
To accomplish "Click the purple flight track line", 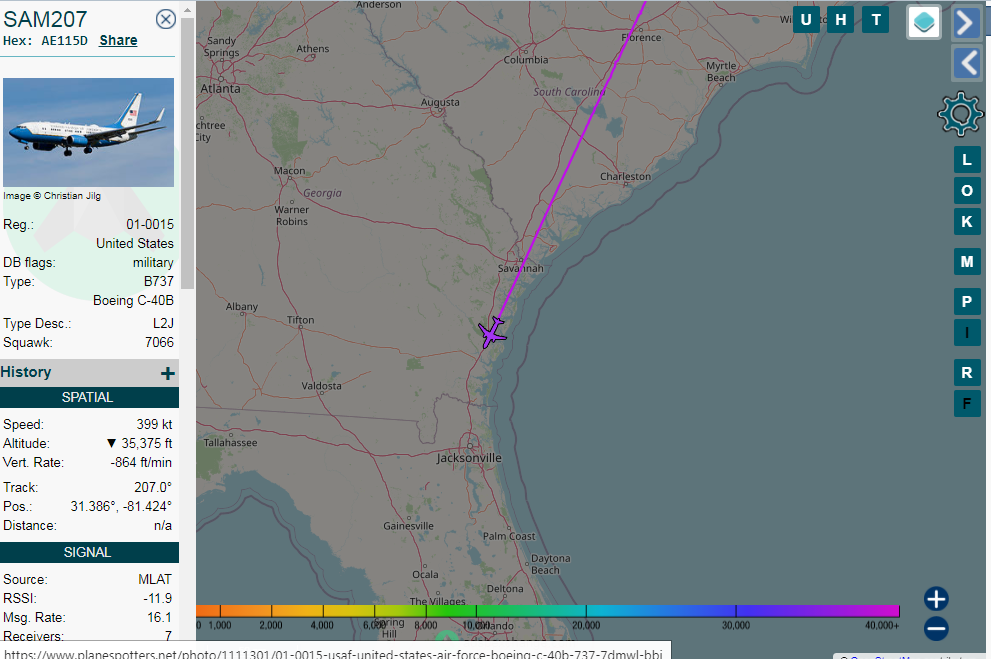I will (x=570, y=161).
